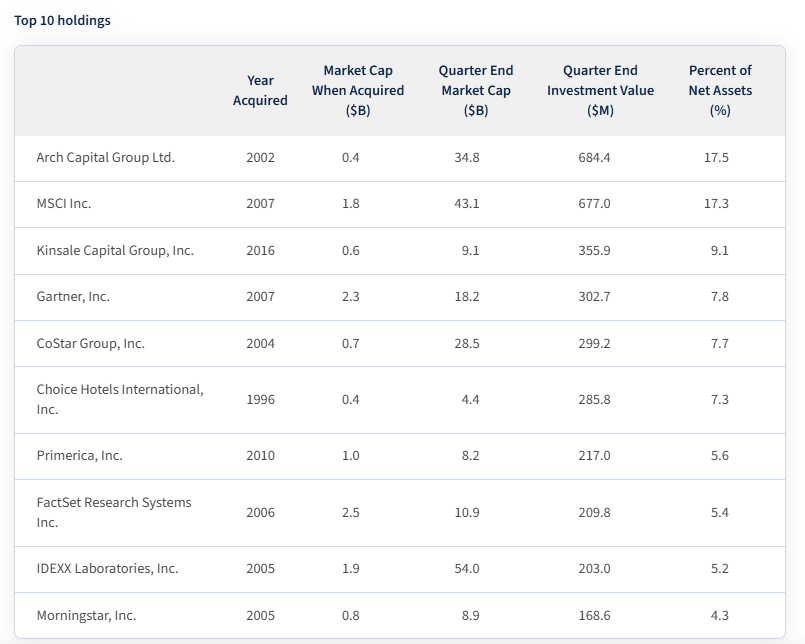Select the 'Percent of Net Assets (%)' header
This screenshot has width=805, height=644.
point(720,90)
